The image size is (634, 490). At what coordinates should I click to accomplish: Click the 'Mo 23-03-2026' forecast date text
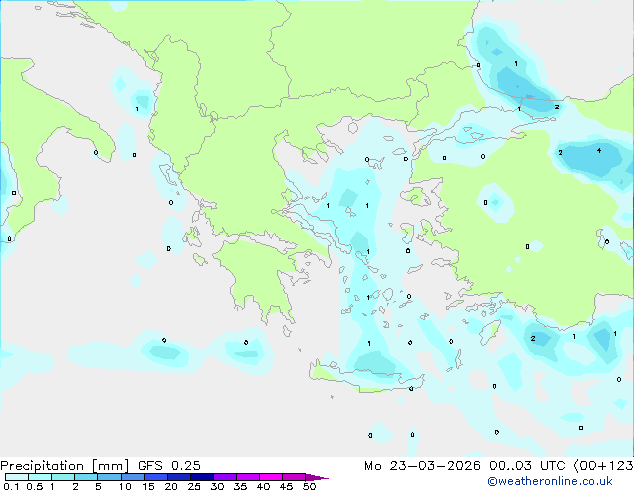423,466
